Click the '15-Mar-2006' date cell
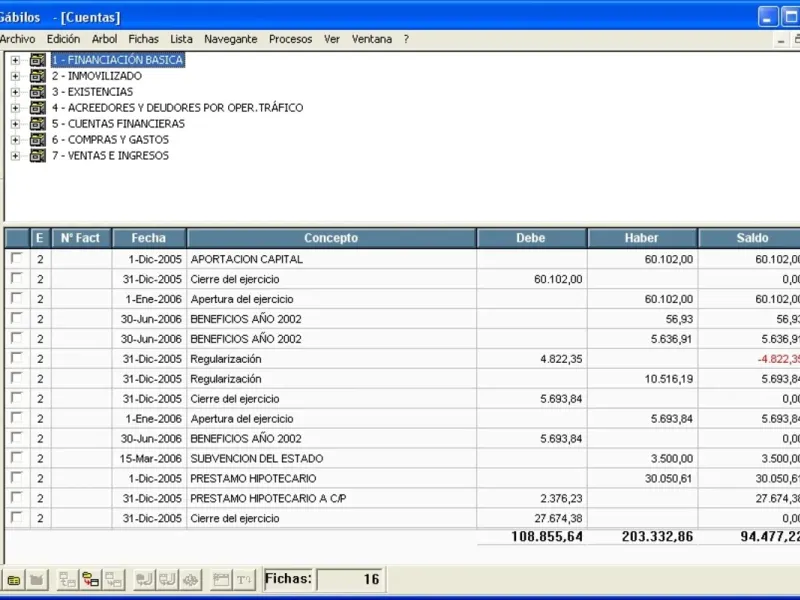The width and height of the screenshot is (800, 600). tap(151, 459)
